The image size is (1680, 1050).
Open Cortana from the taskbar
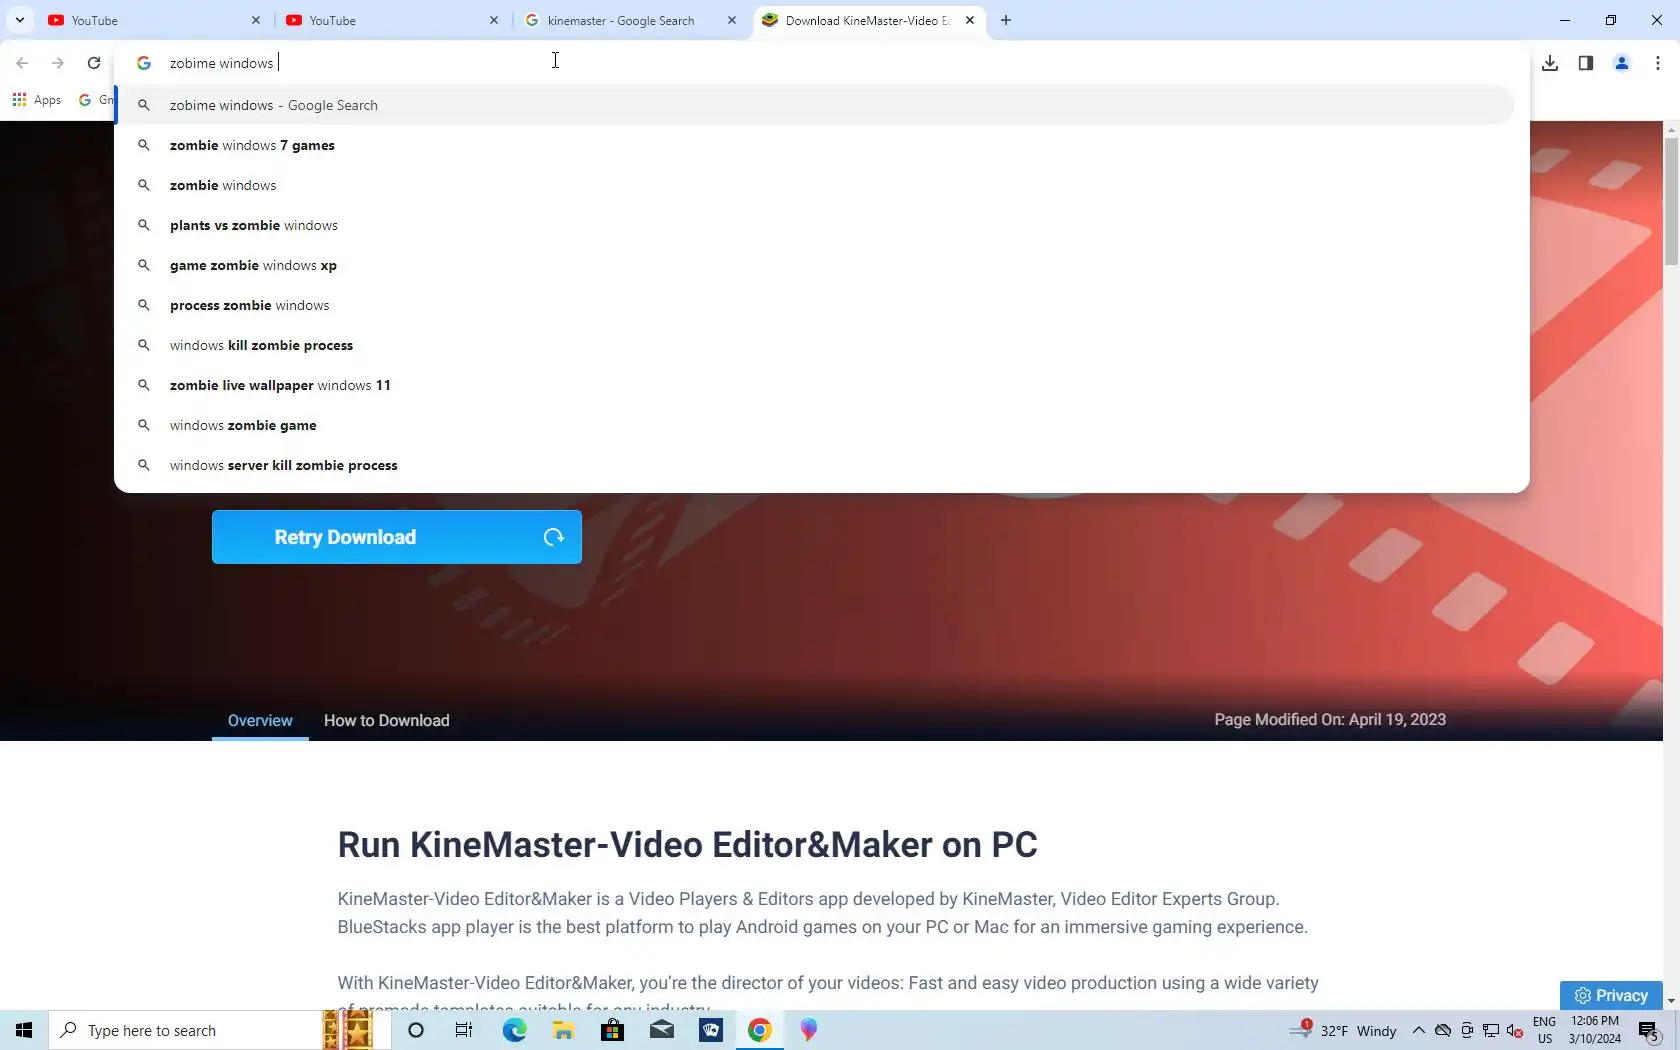click(x=416, y=1030)
